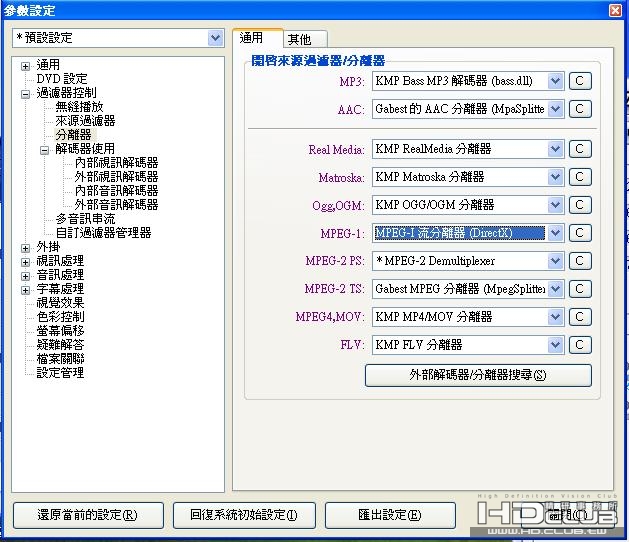Viewport: 629px width, 542px height.
Task: Click the C button for MPEG4,MOV
Action: [580, 317]
